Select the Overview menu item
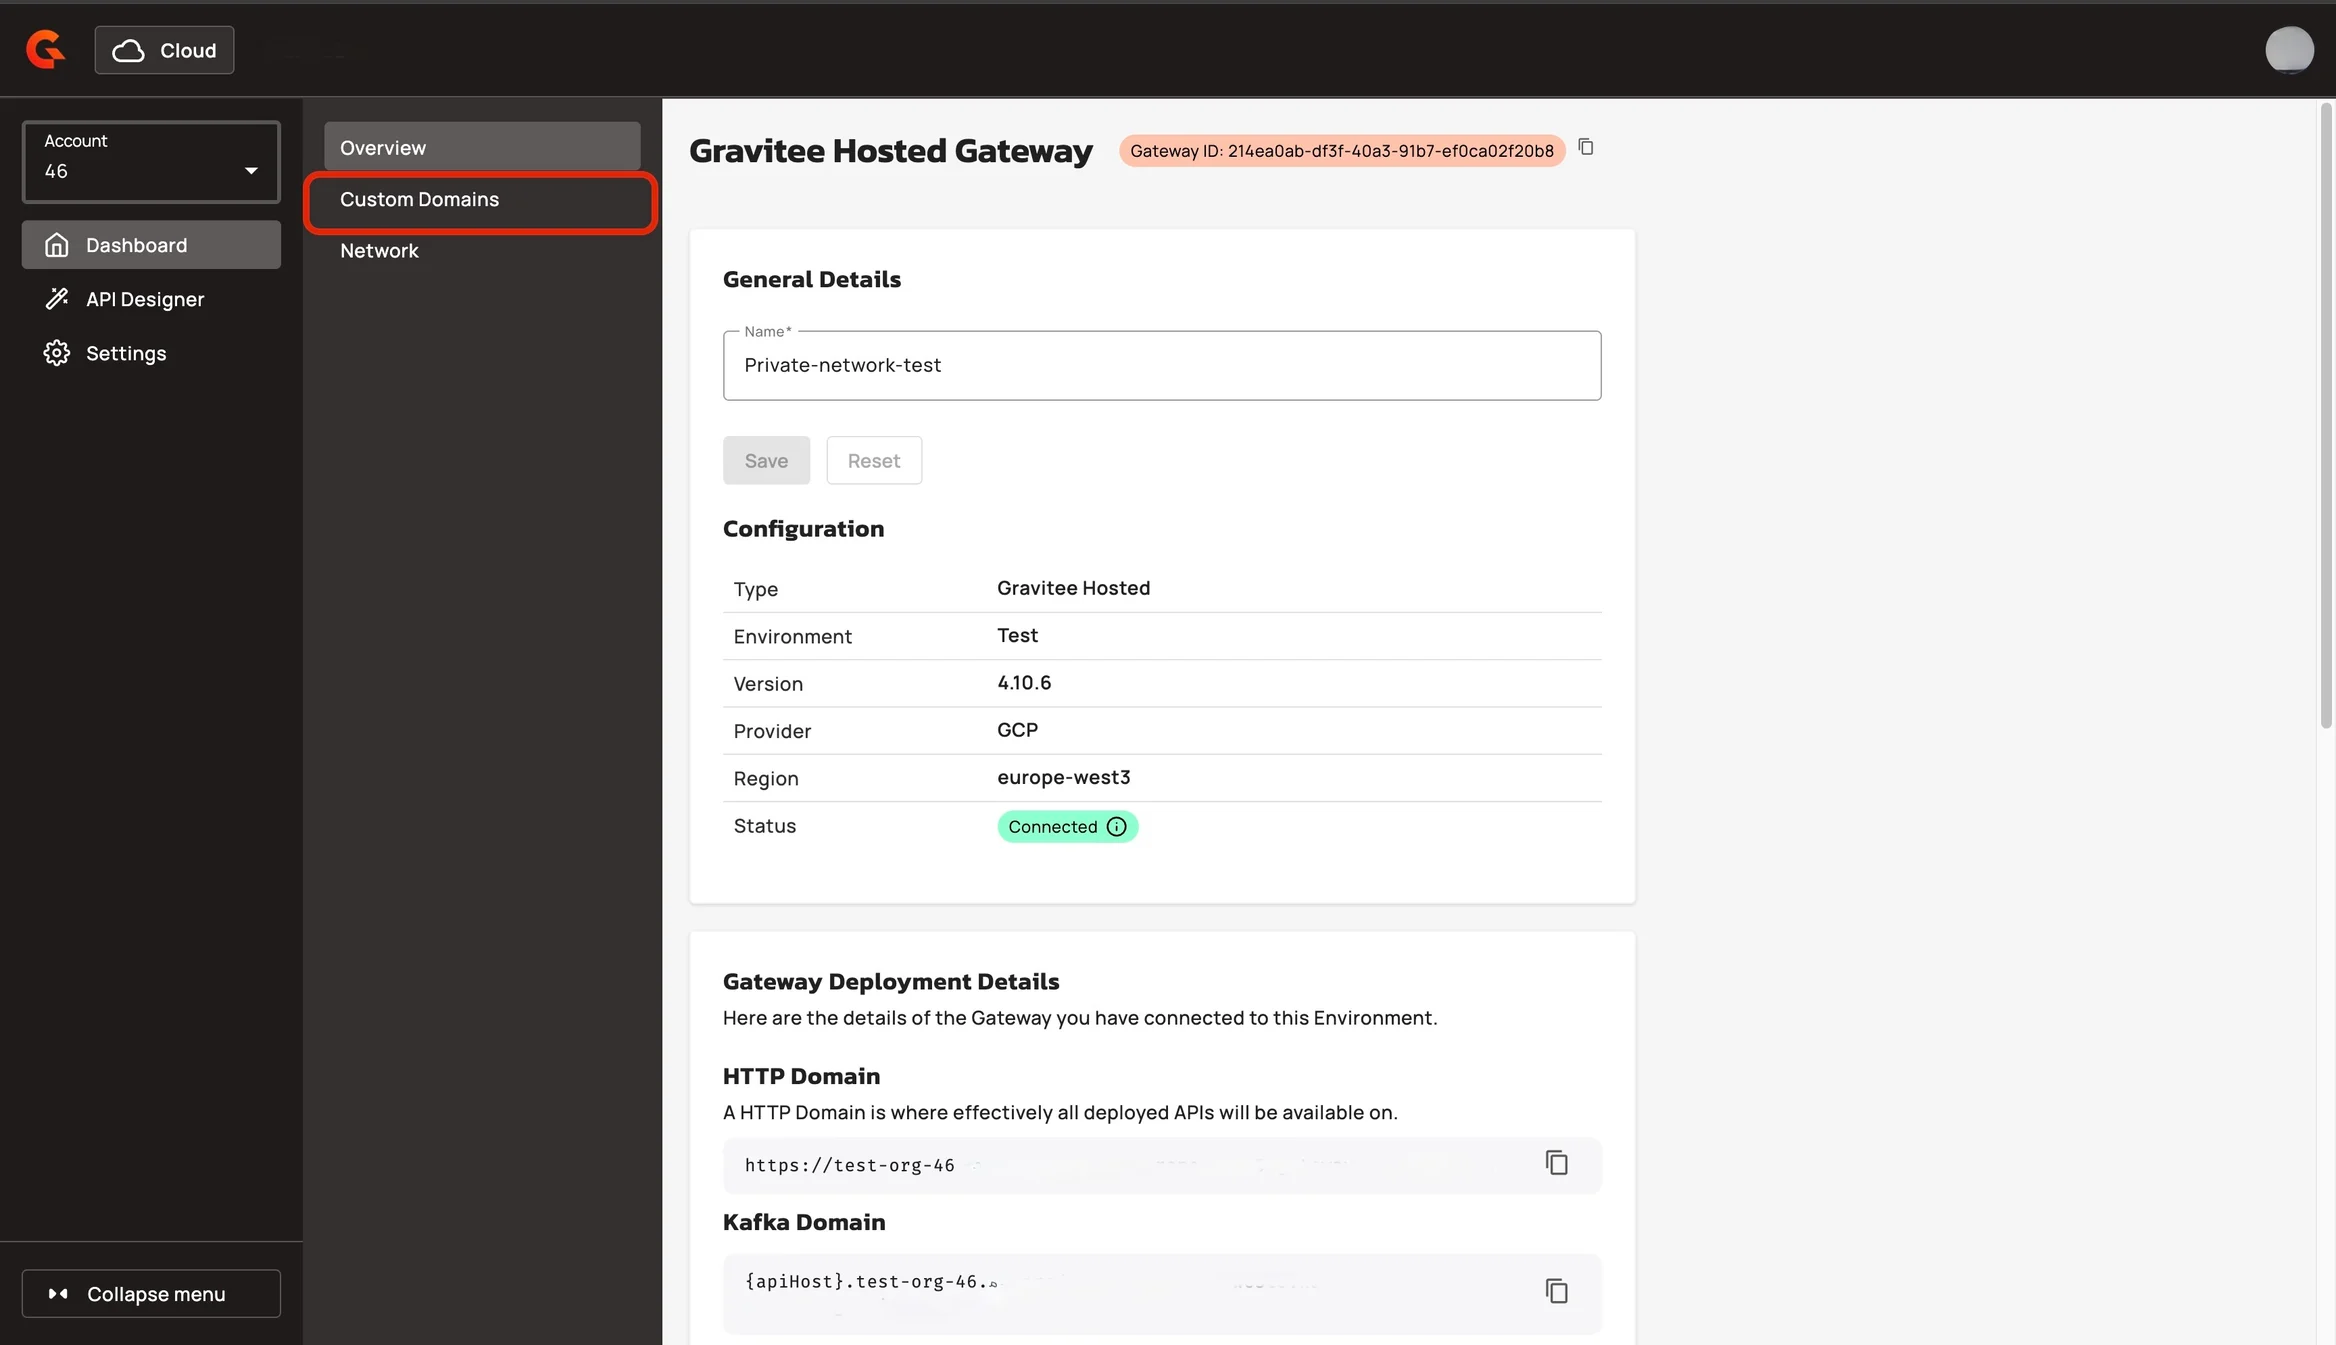Screen dimensions: 2336x1345 [481, 147]
